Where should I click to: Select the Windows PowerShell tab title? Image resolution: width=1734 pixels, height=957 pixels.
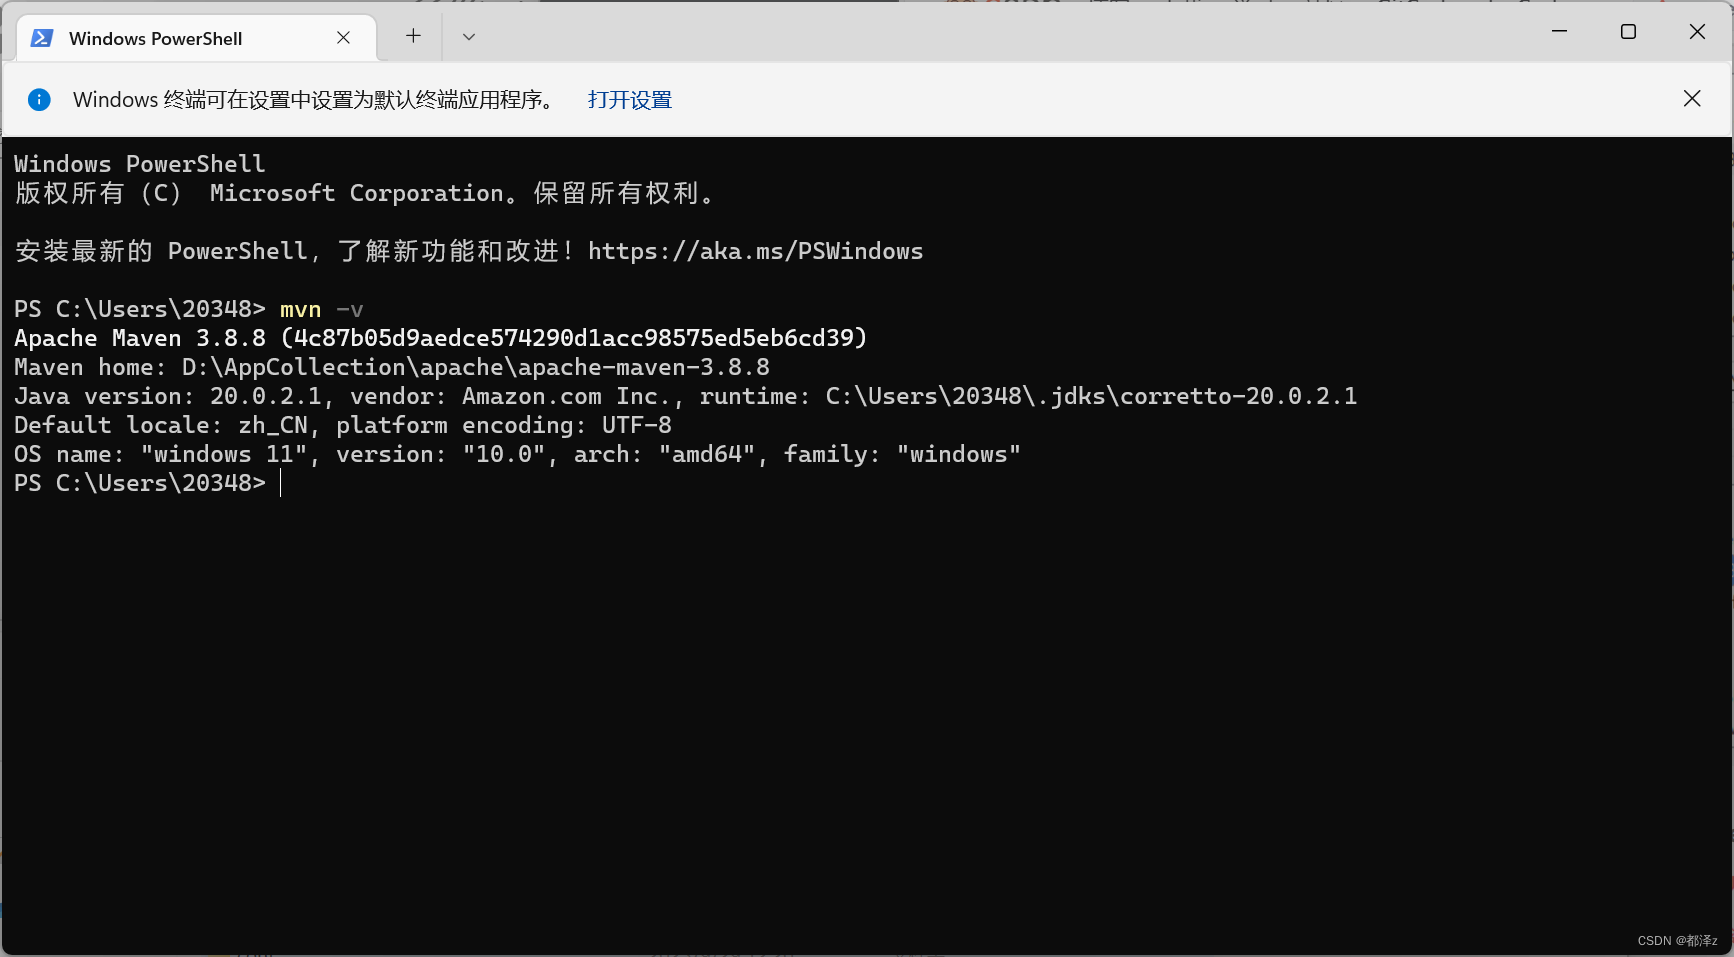click(x=155, y=38)
